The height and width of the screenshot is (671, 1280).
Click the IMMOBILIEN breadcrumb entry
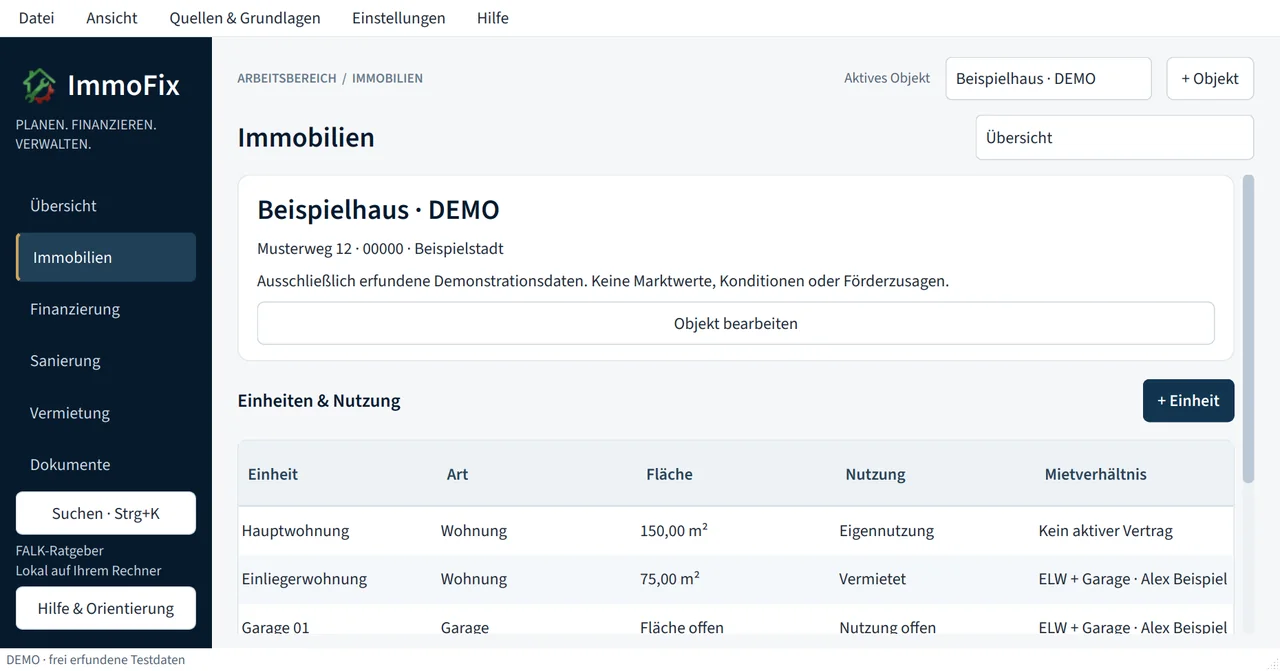[387, 78]
